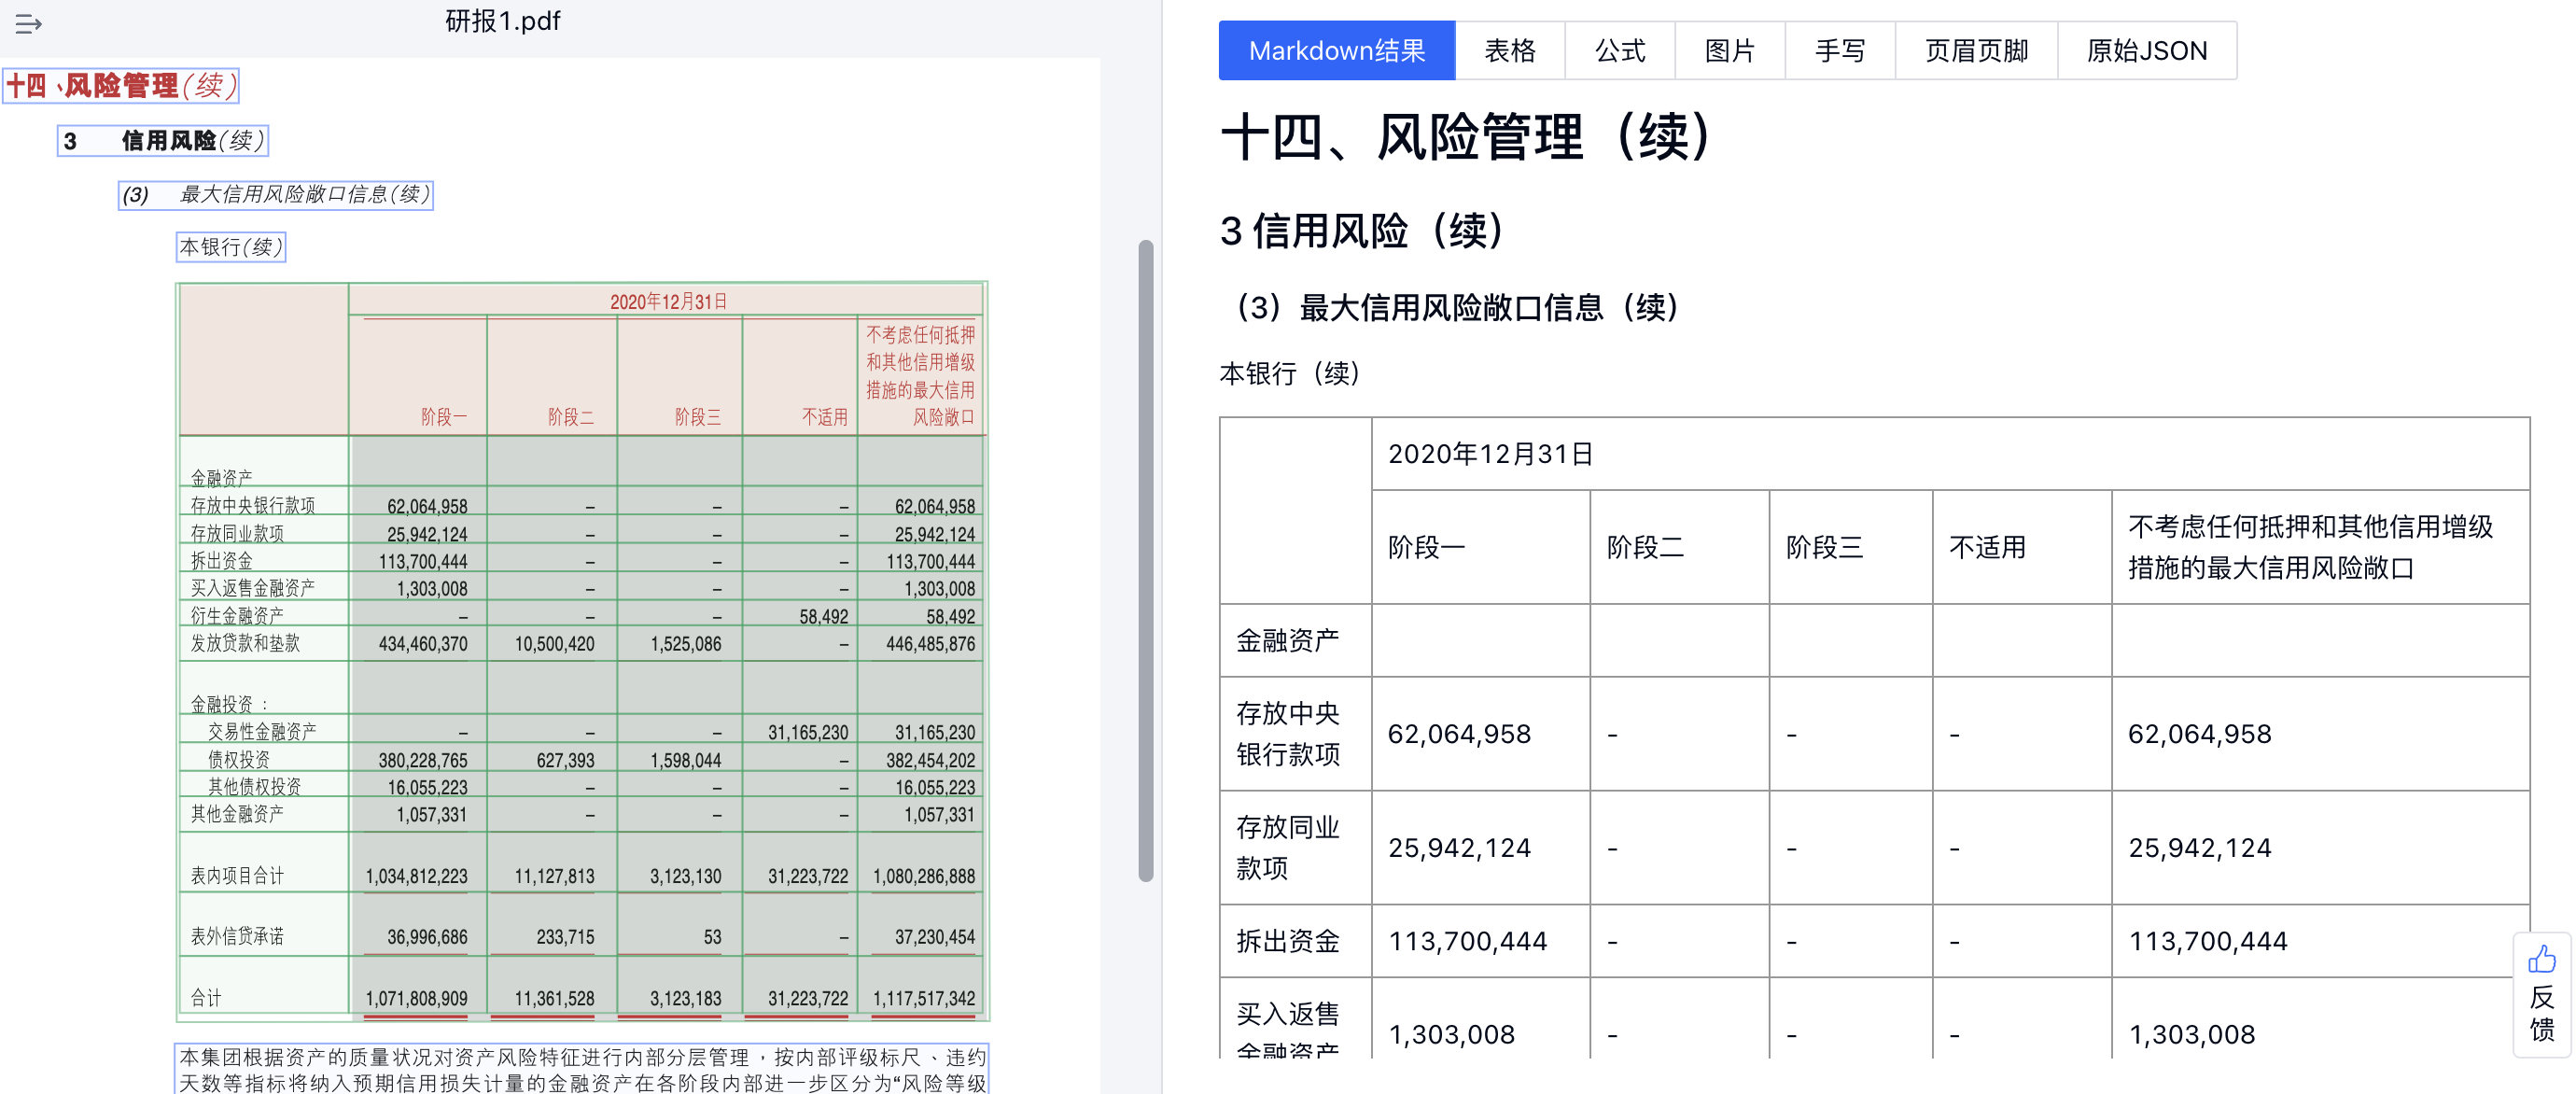Click 434,460,370 value in PDF table
2576x1094 pixels.
pos(422,644)
